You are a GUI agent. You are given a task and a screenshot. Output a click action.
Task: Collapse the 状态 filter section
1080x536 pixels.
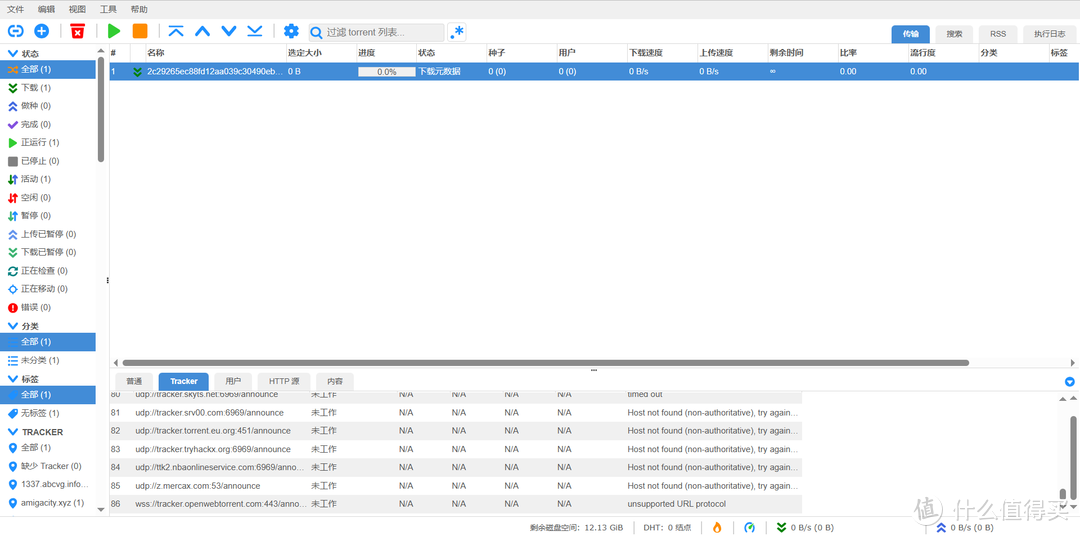click(12, 53)
